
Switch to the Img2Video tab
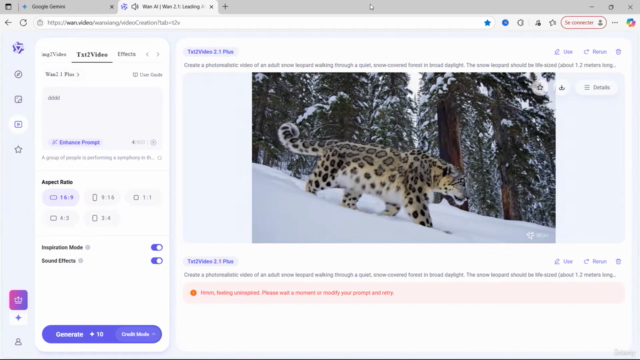[54, 54]
